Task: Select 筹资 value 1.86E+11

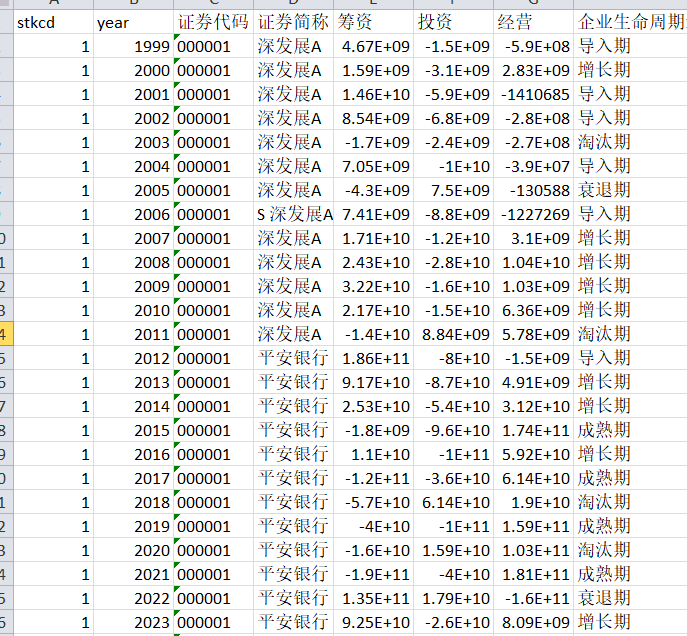Action: (373, 359)
